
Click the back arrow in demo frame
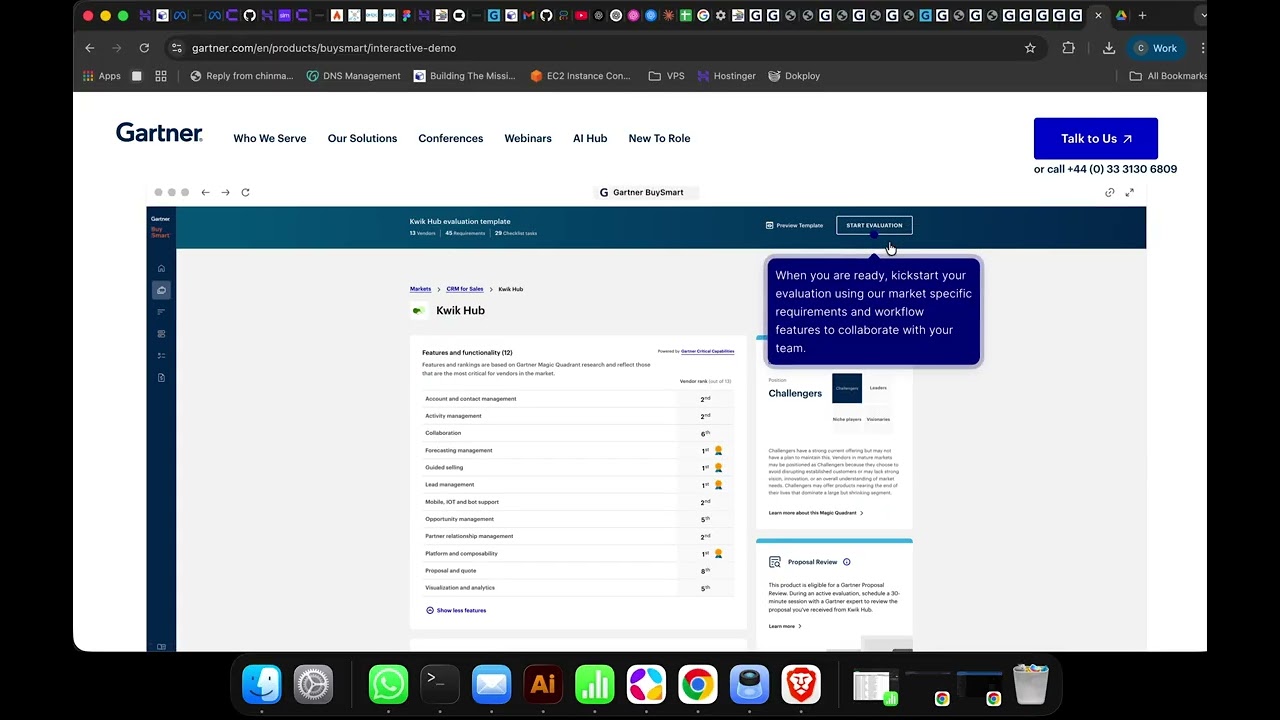(x=205, y=192)
